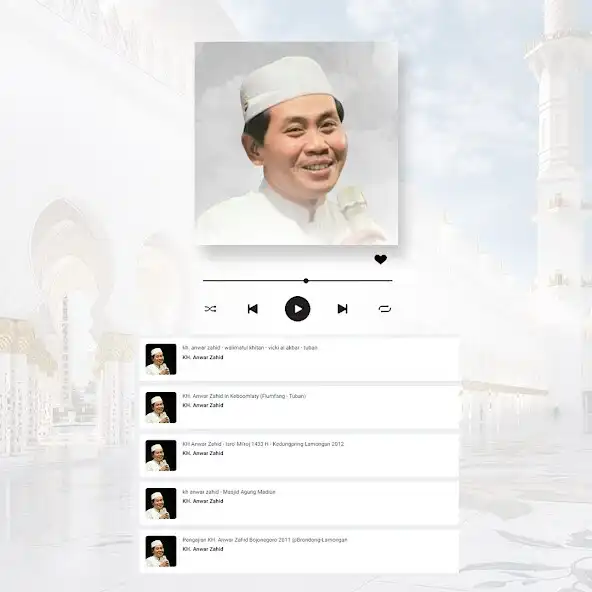
Task: Click artist name under Pengajian Bojonegoro track
Action: (203, 549)
